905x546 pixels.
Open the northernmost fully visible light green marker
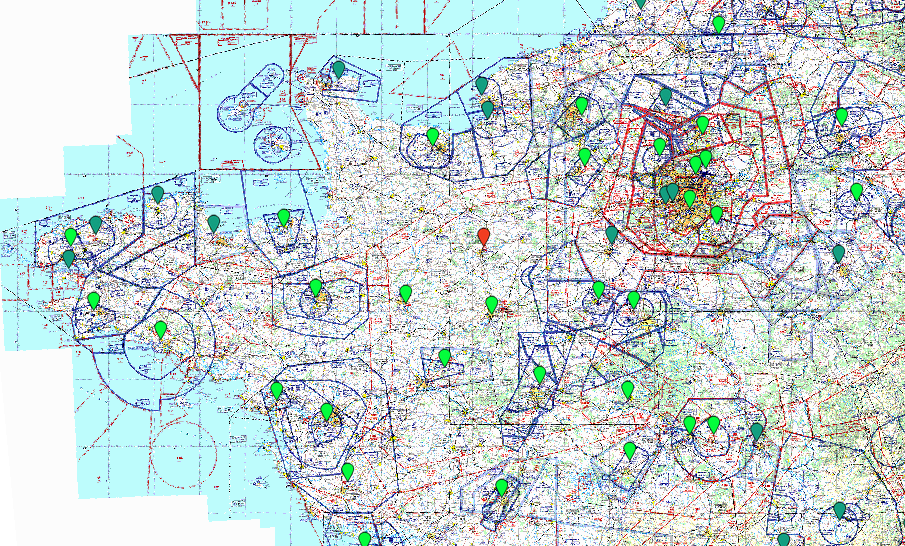point(718,25)
